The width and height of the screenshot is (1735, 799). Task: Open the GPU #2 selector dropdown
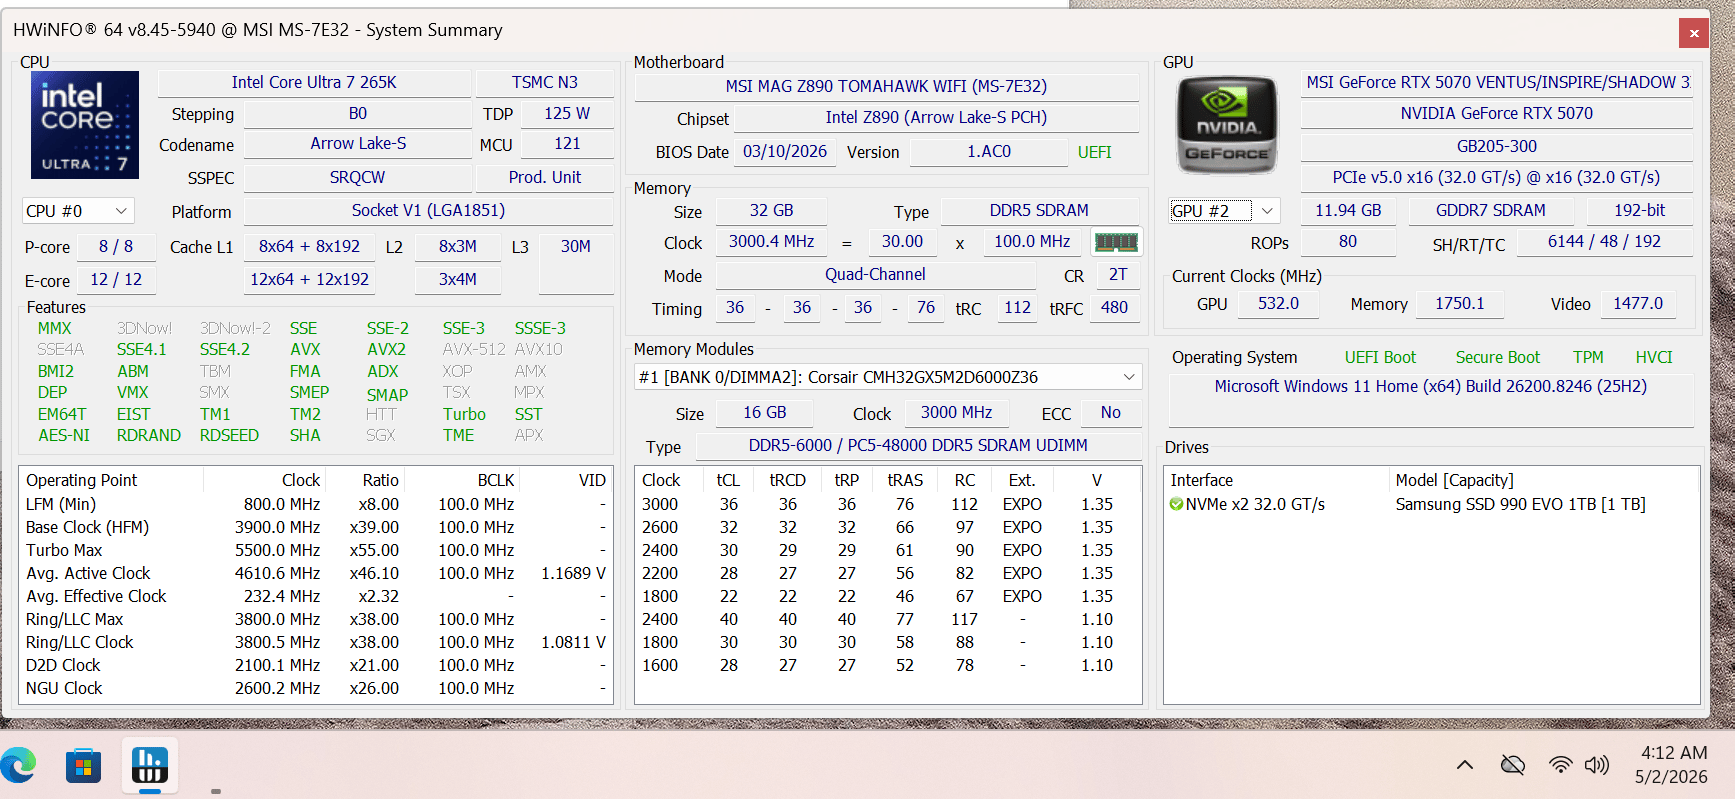tap(1224, 211)
